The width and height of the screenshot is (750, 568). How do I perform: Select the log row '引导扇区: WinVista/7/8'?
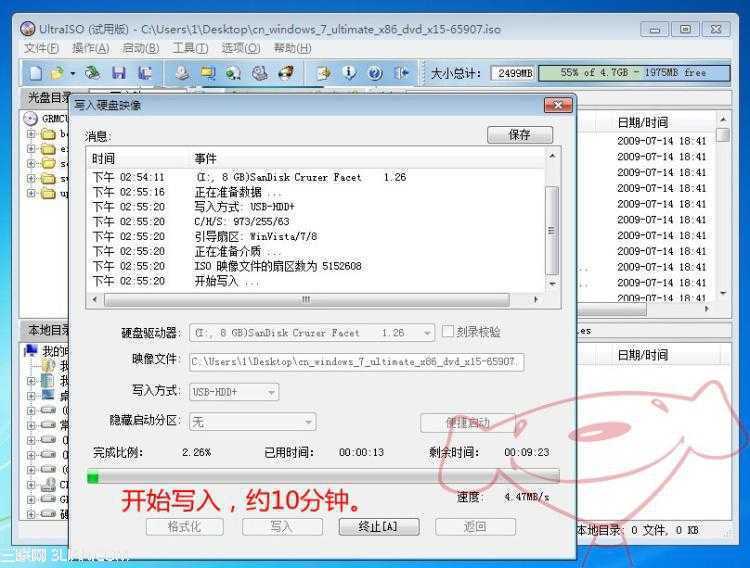click(x=316, y=236)
